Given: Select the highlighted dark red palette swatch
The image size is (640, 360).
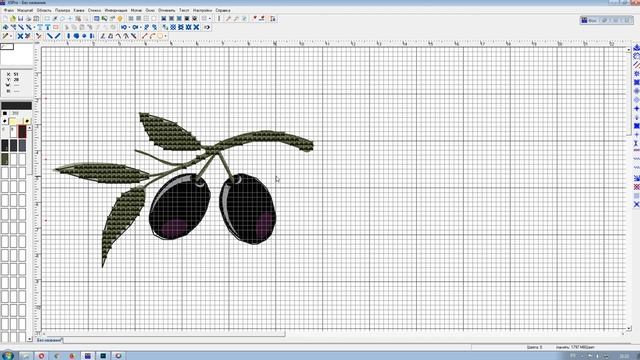Looking at the screenshot, I should pos(22,131).
